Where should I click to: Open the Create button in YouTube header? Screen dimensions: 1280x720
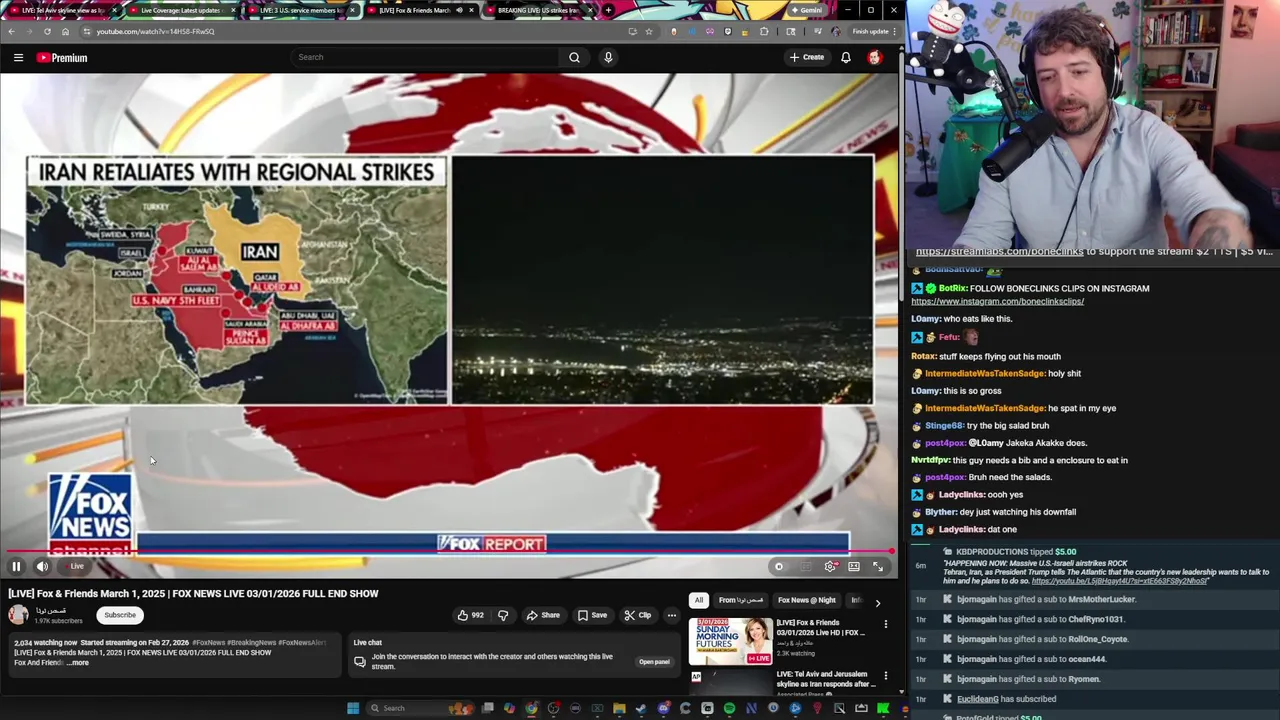[x=806, y=58]
